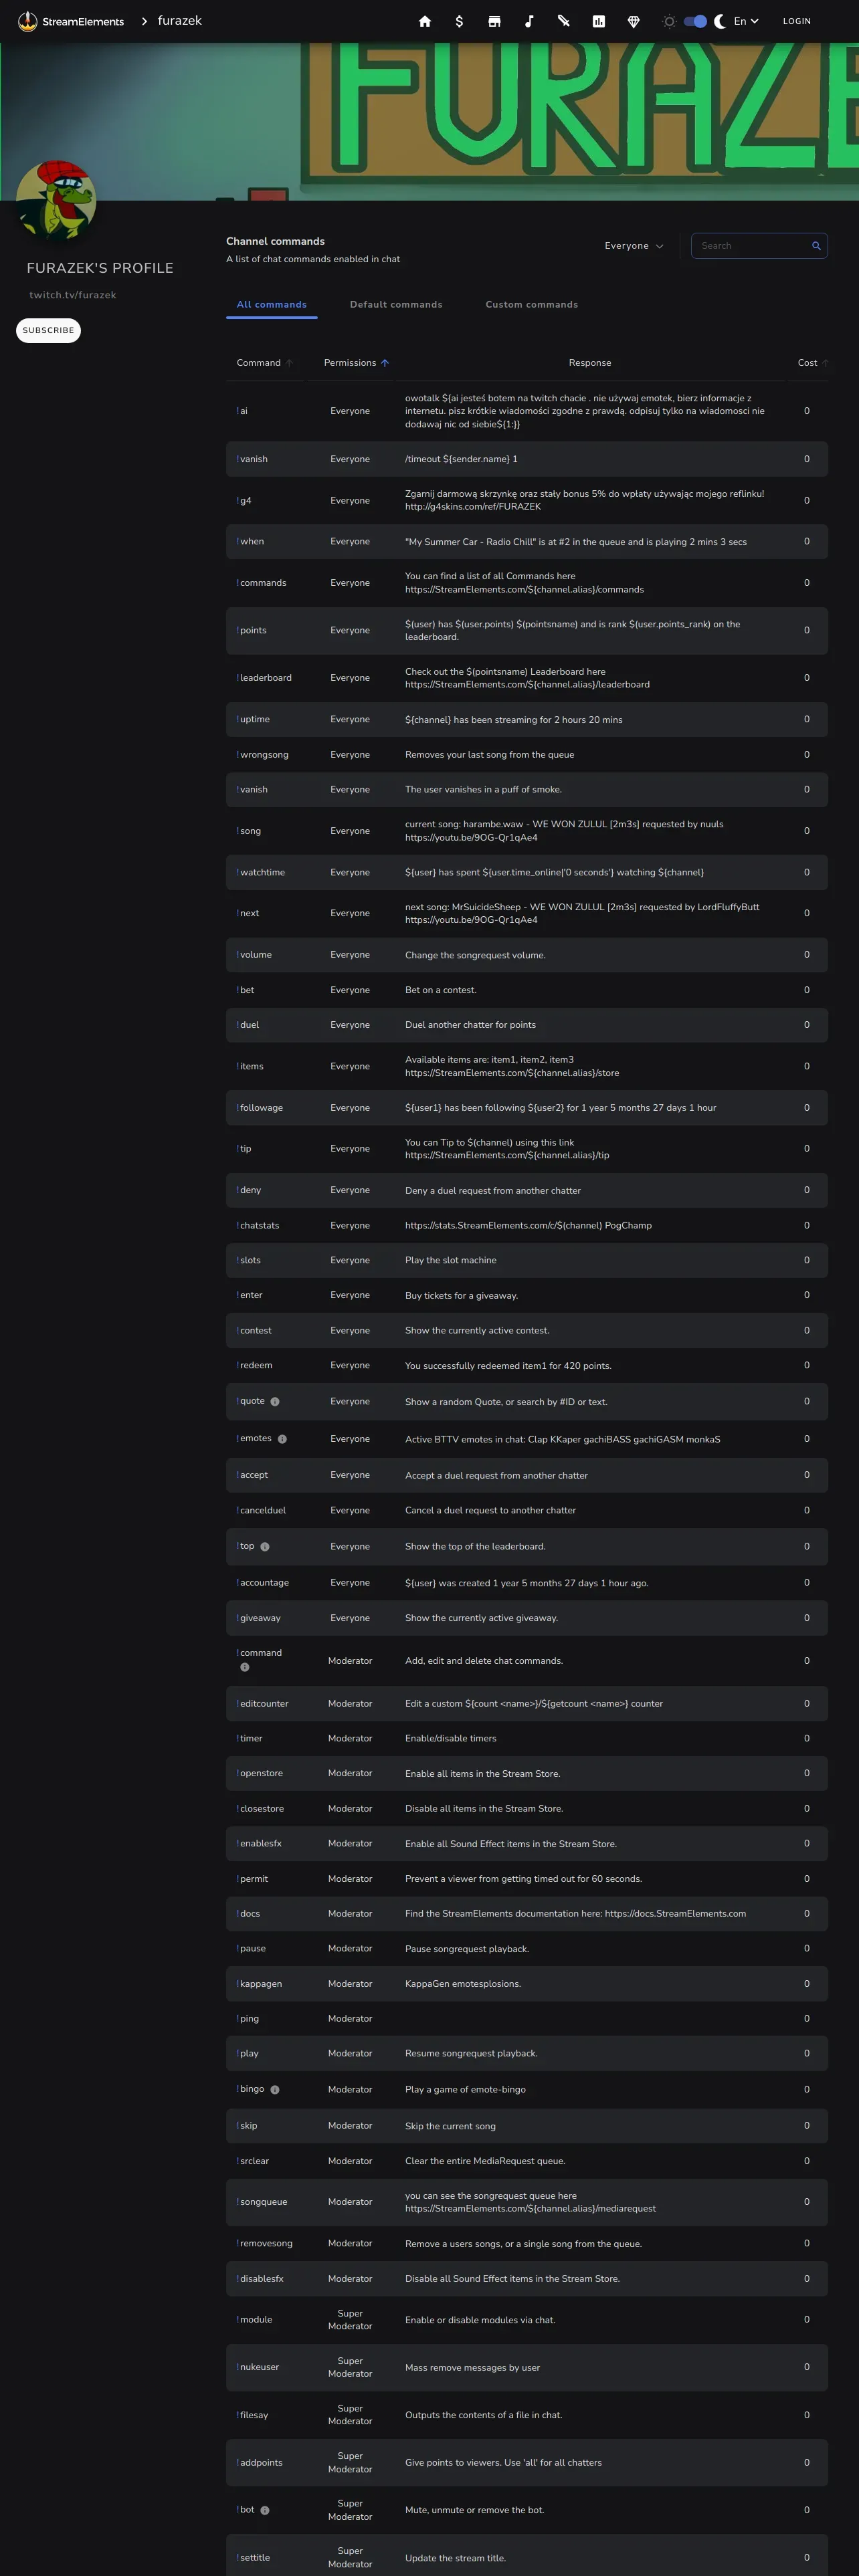
Task: Open the sword duel icon in navbar
Action: click(564, 21)
